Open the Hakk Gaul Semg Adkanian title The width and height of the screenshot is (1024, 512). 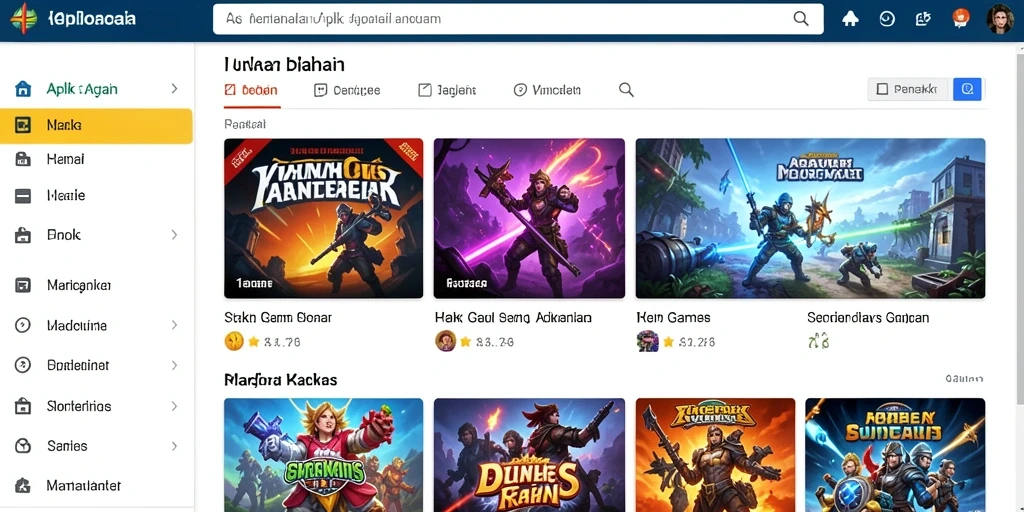513,318
